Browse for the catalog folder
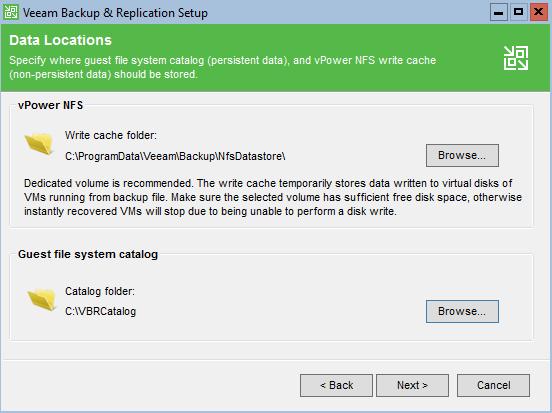Image resolution: width=552 pixels, height=413 pixels. 462,311
